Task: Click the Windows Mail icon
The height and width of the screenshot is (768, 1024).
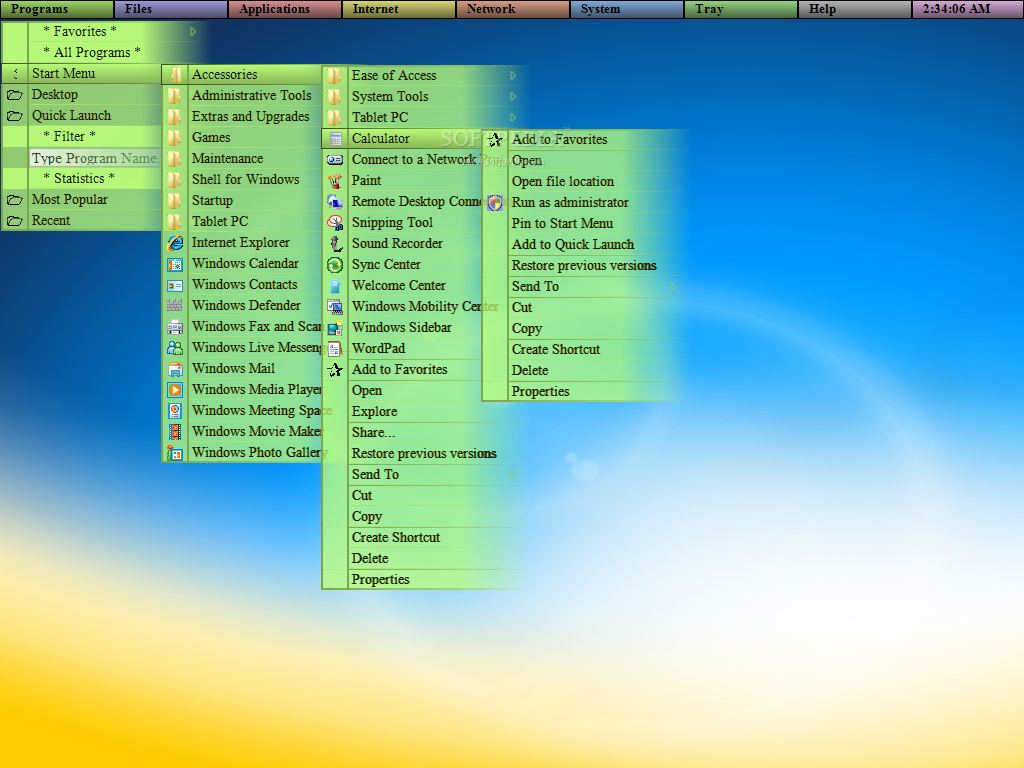Action: [175, 369]
